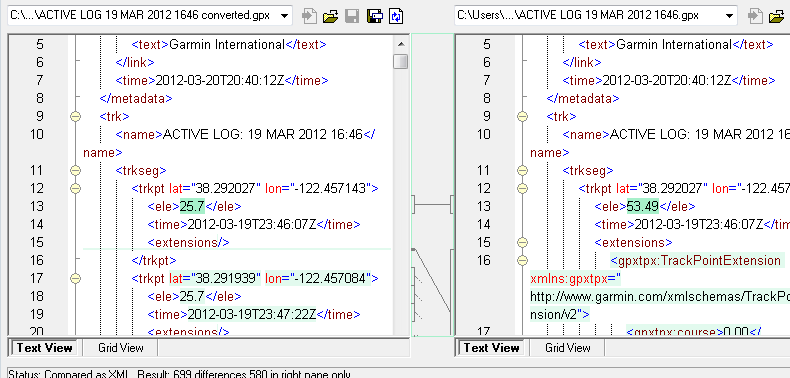The width and height of the screenshot is (790, 378).
Task: Collapse right pane TrackPointExtension node on line 16
Action: pos(522,261)
